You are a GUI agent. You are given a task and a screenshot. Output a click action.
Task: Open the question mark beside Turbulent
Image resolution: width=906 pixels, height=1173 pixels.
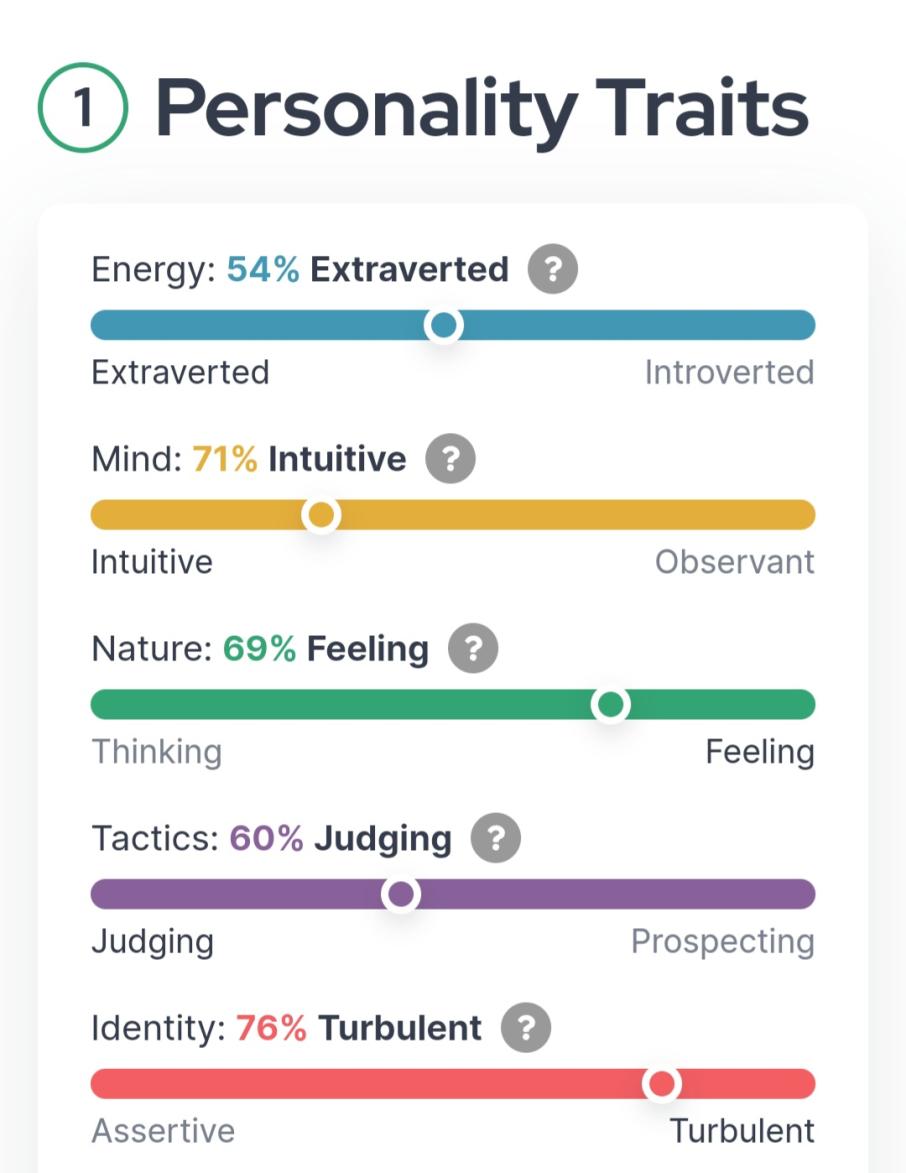[x=526, y=1028]
